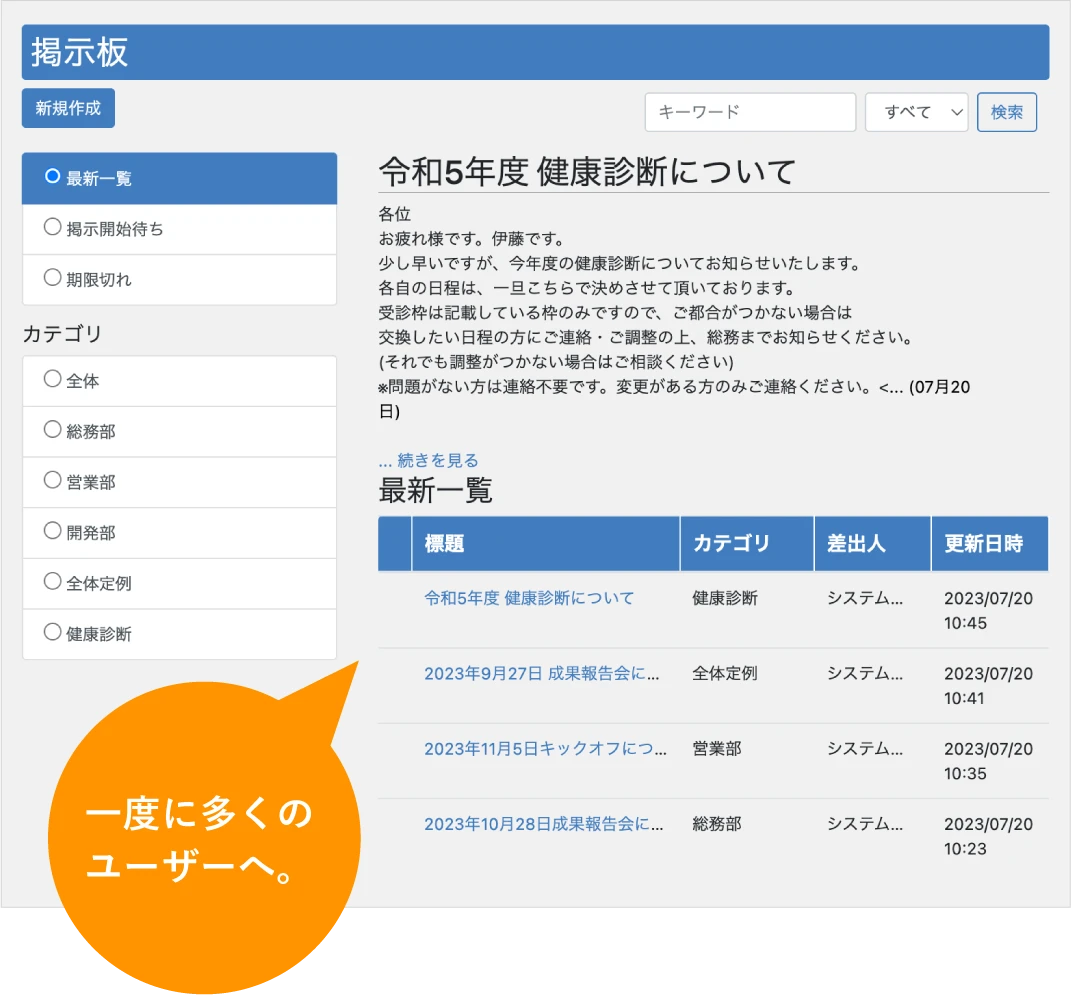Choose the 営業部 category radio button
This screenshot has height=995, width=1071.
click(x=53, y=481)
